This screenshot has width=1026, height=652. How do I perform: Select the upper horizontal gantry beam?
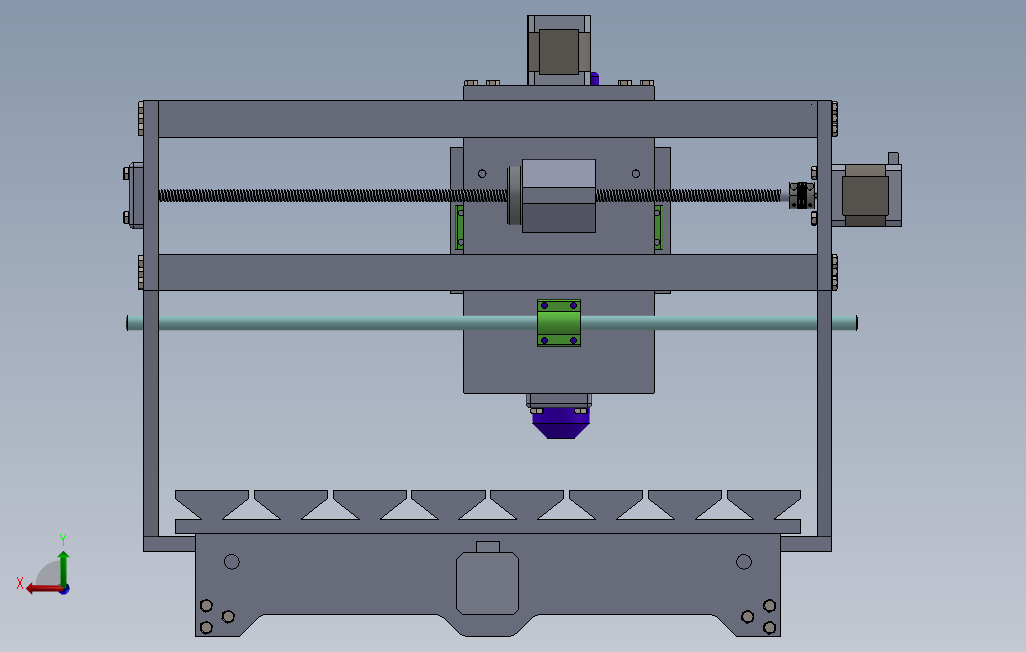coord(487,119)
